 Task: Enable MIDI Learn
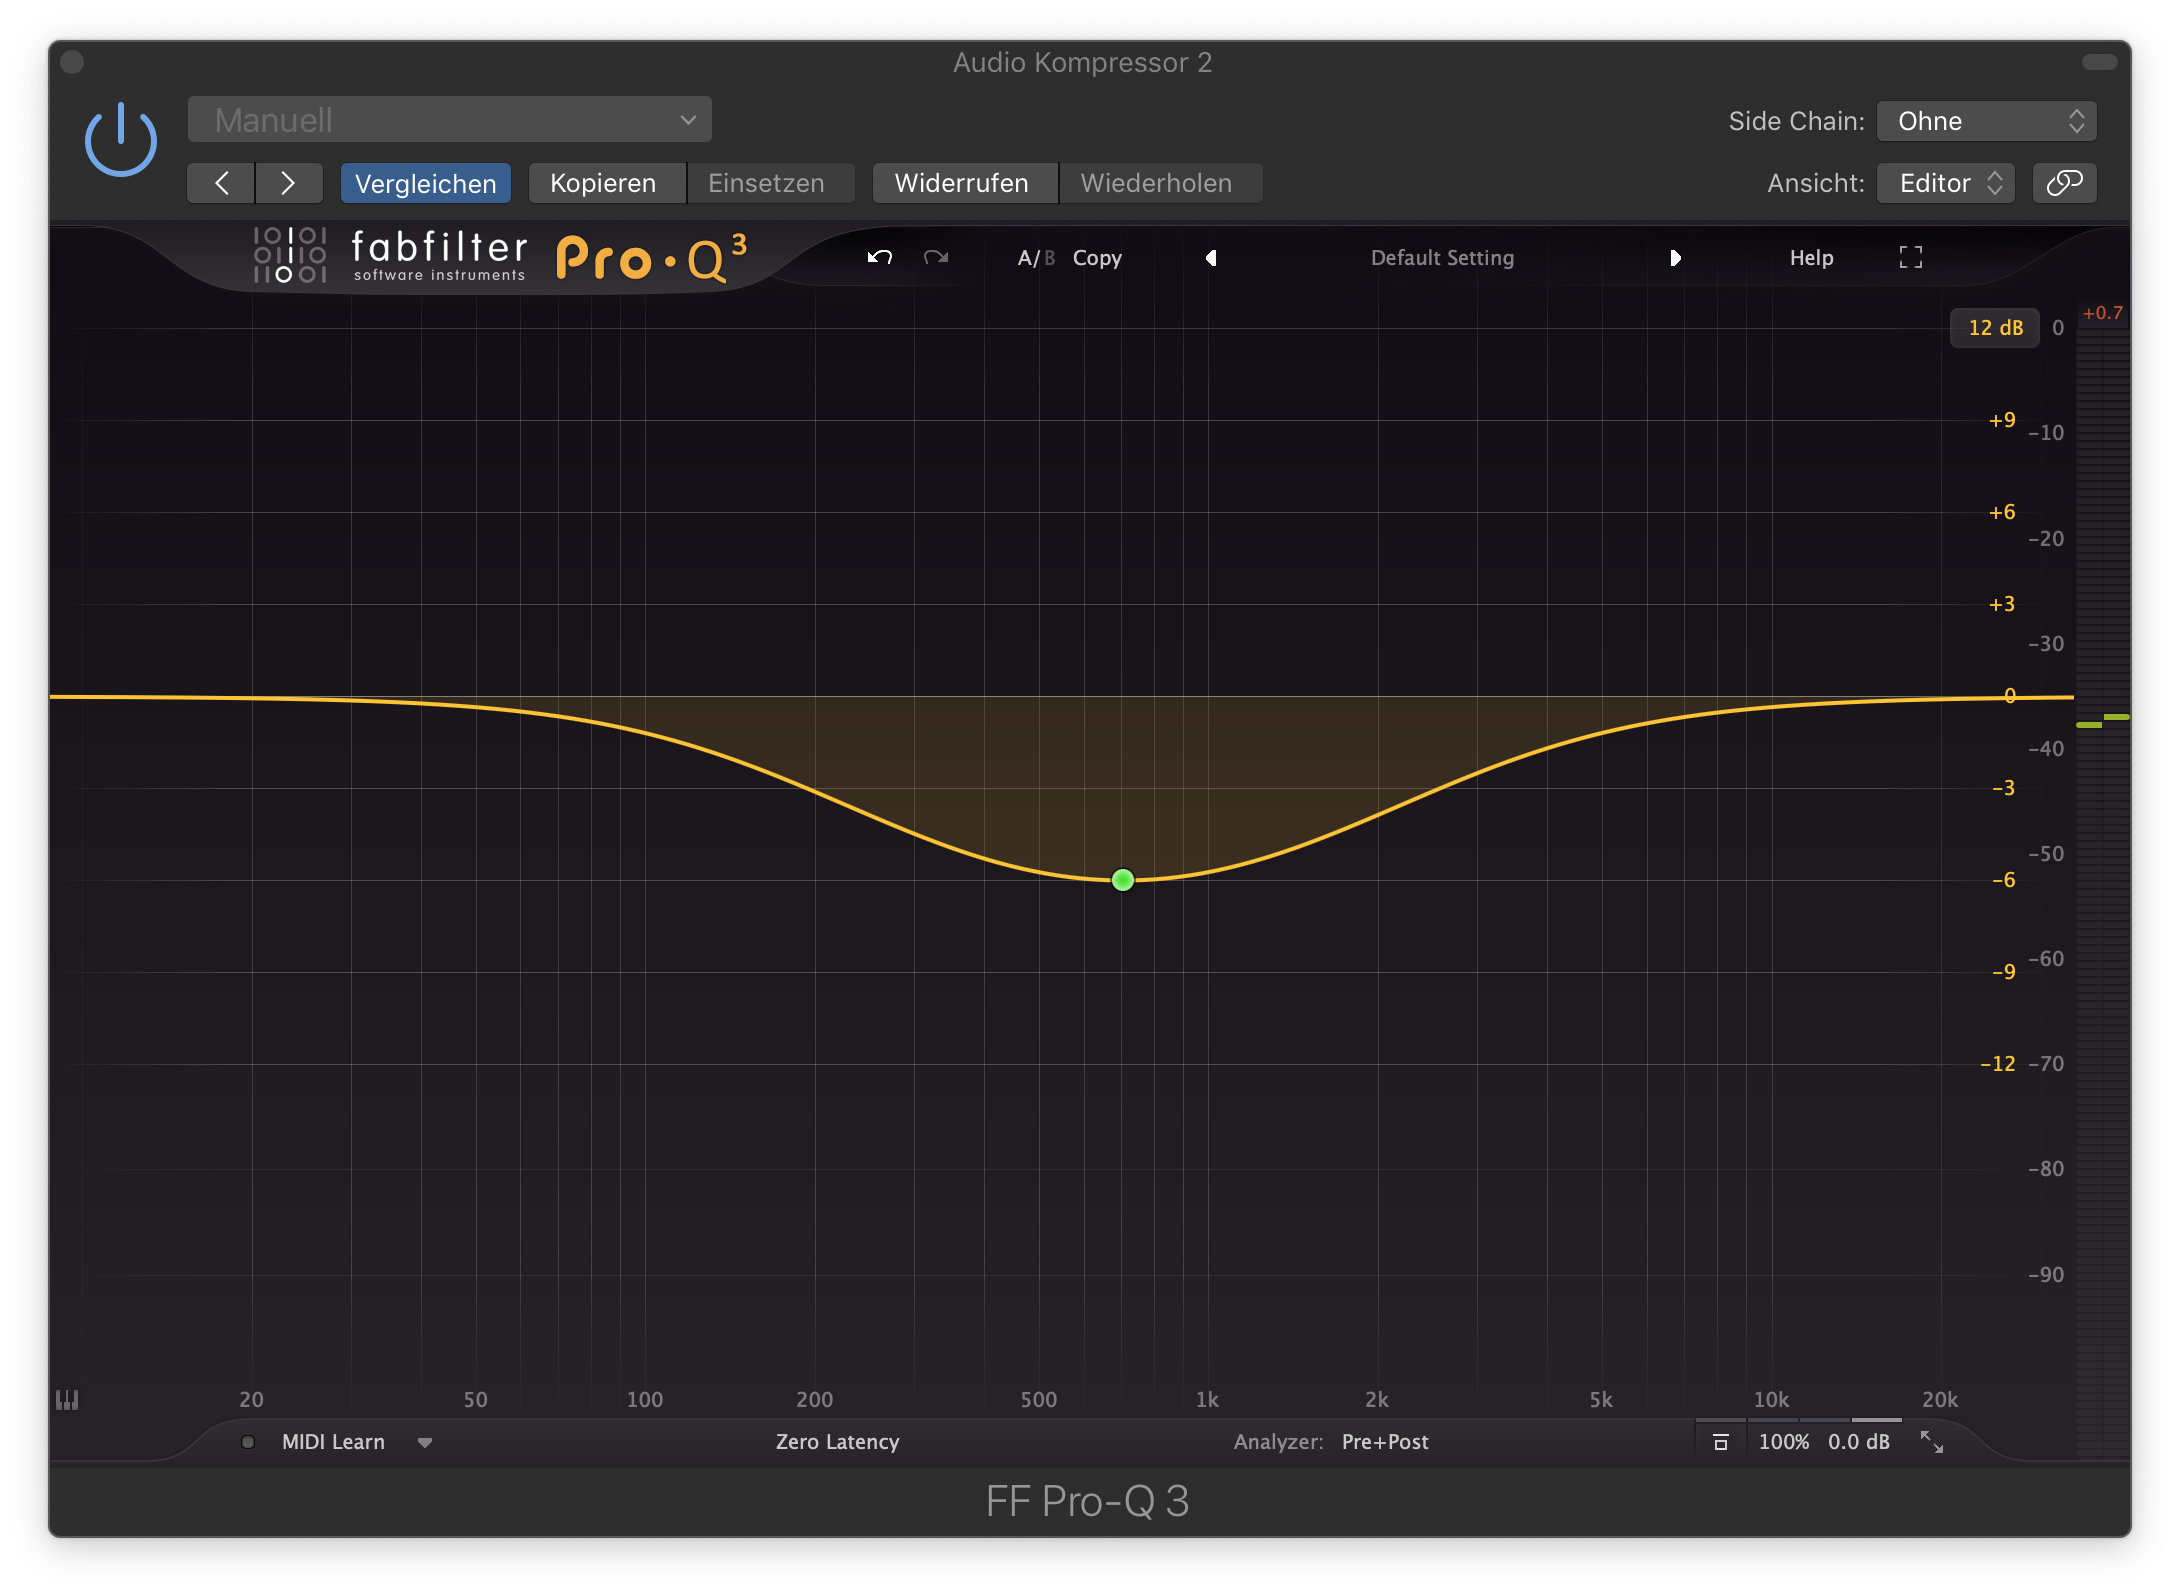[x=332, y=1442]
